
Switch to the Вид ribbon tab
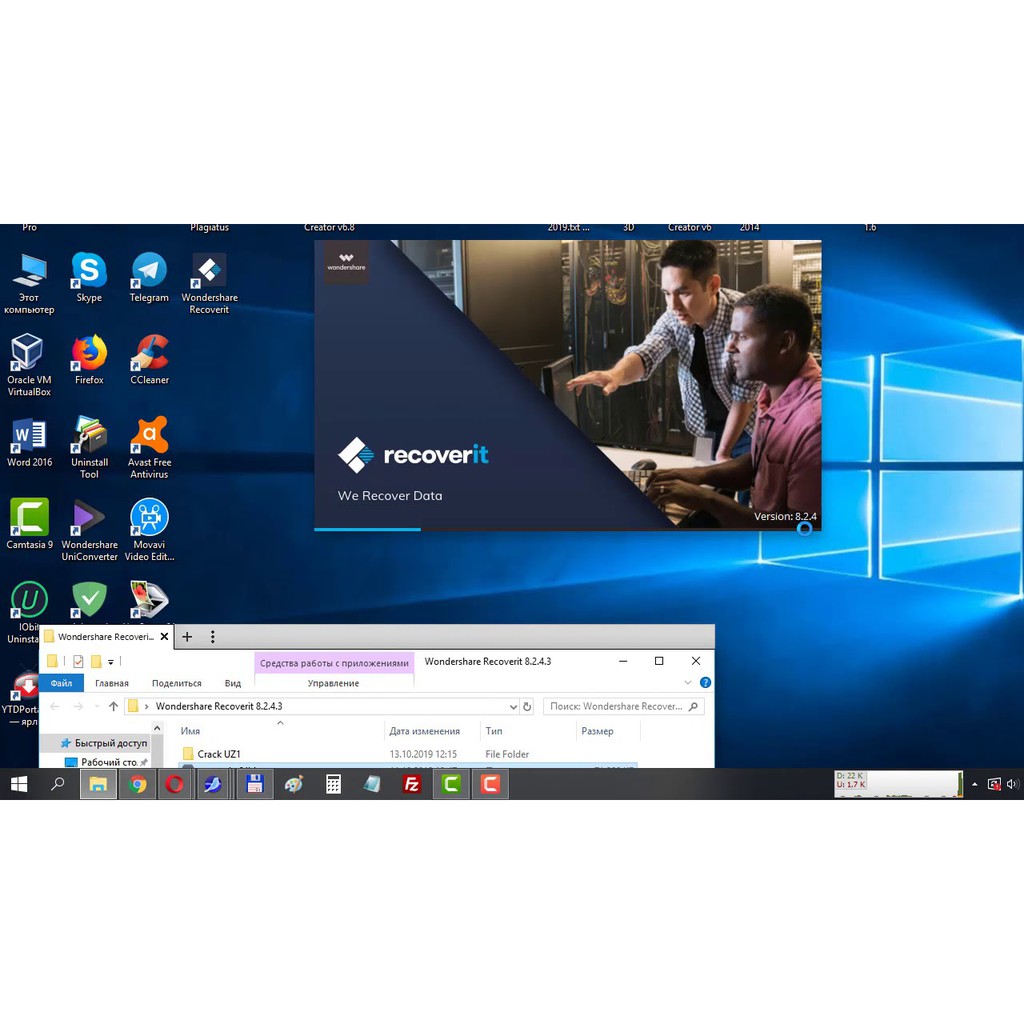coord(232,683)
